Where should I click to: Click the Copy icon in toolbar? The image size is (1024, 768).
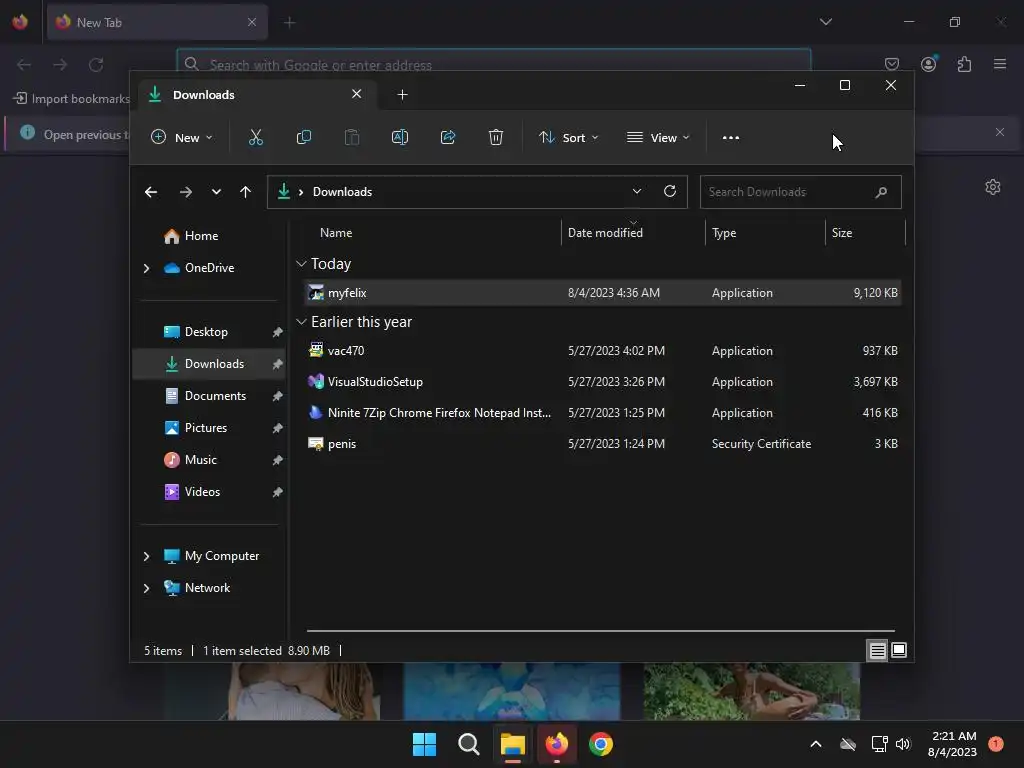304,137
